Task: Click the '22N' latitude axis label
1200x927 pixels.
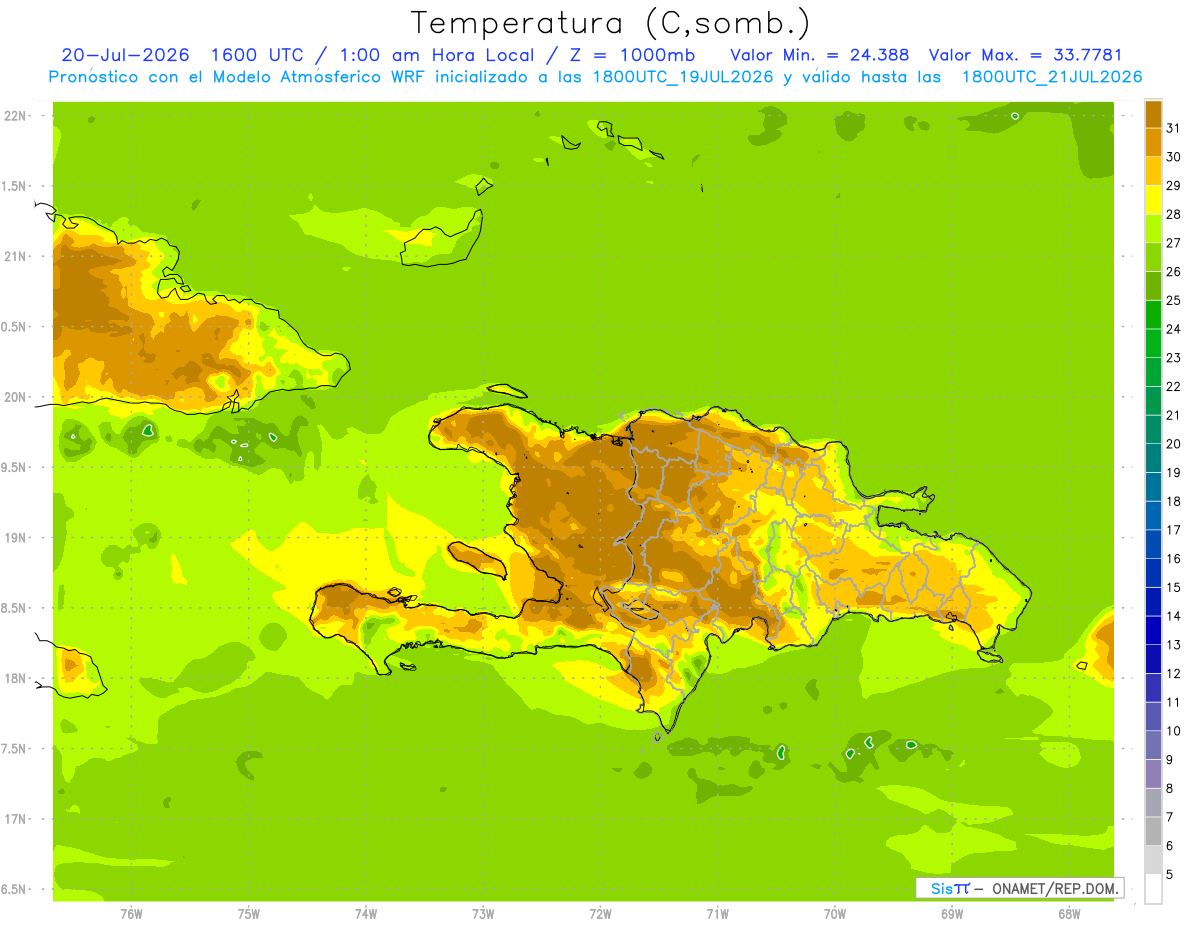Action: click(16, 116)
